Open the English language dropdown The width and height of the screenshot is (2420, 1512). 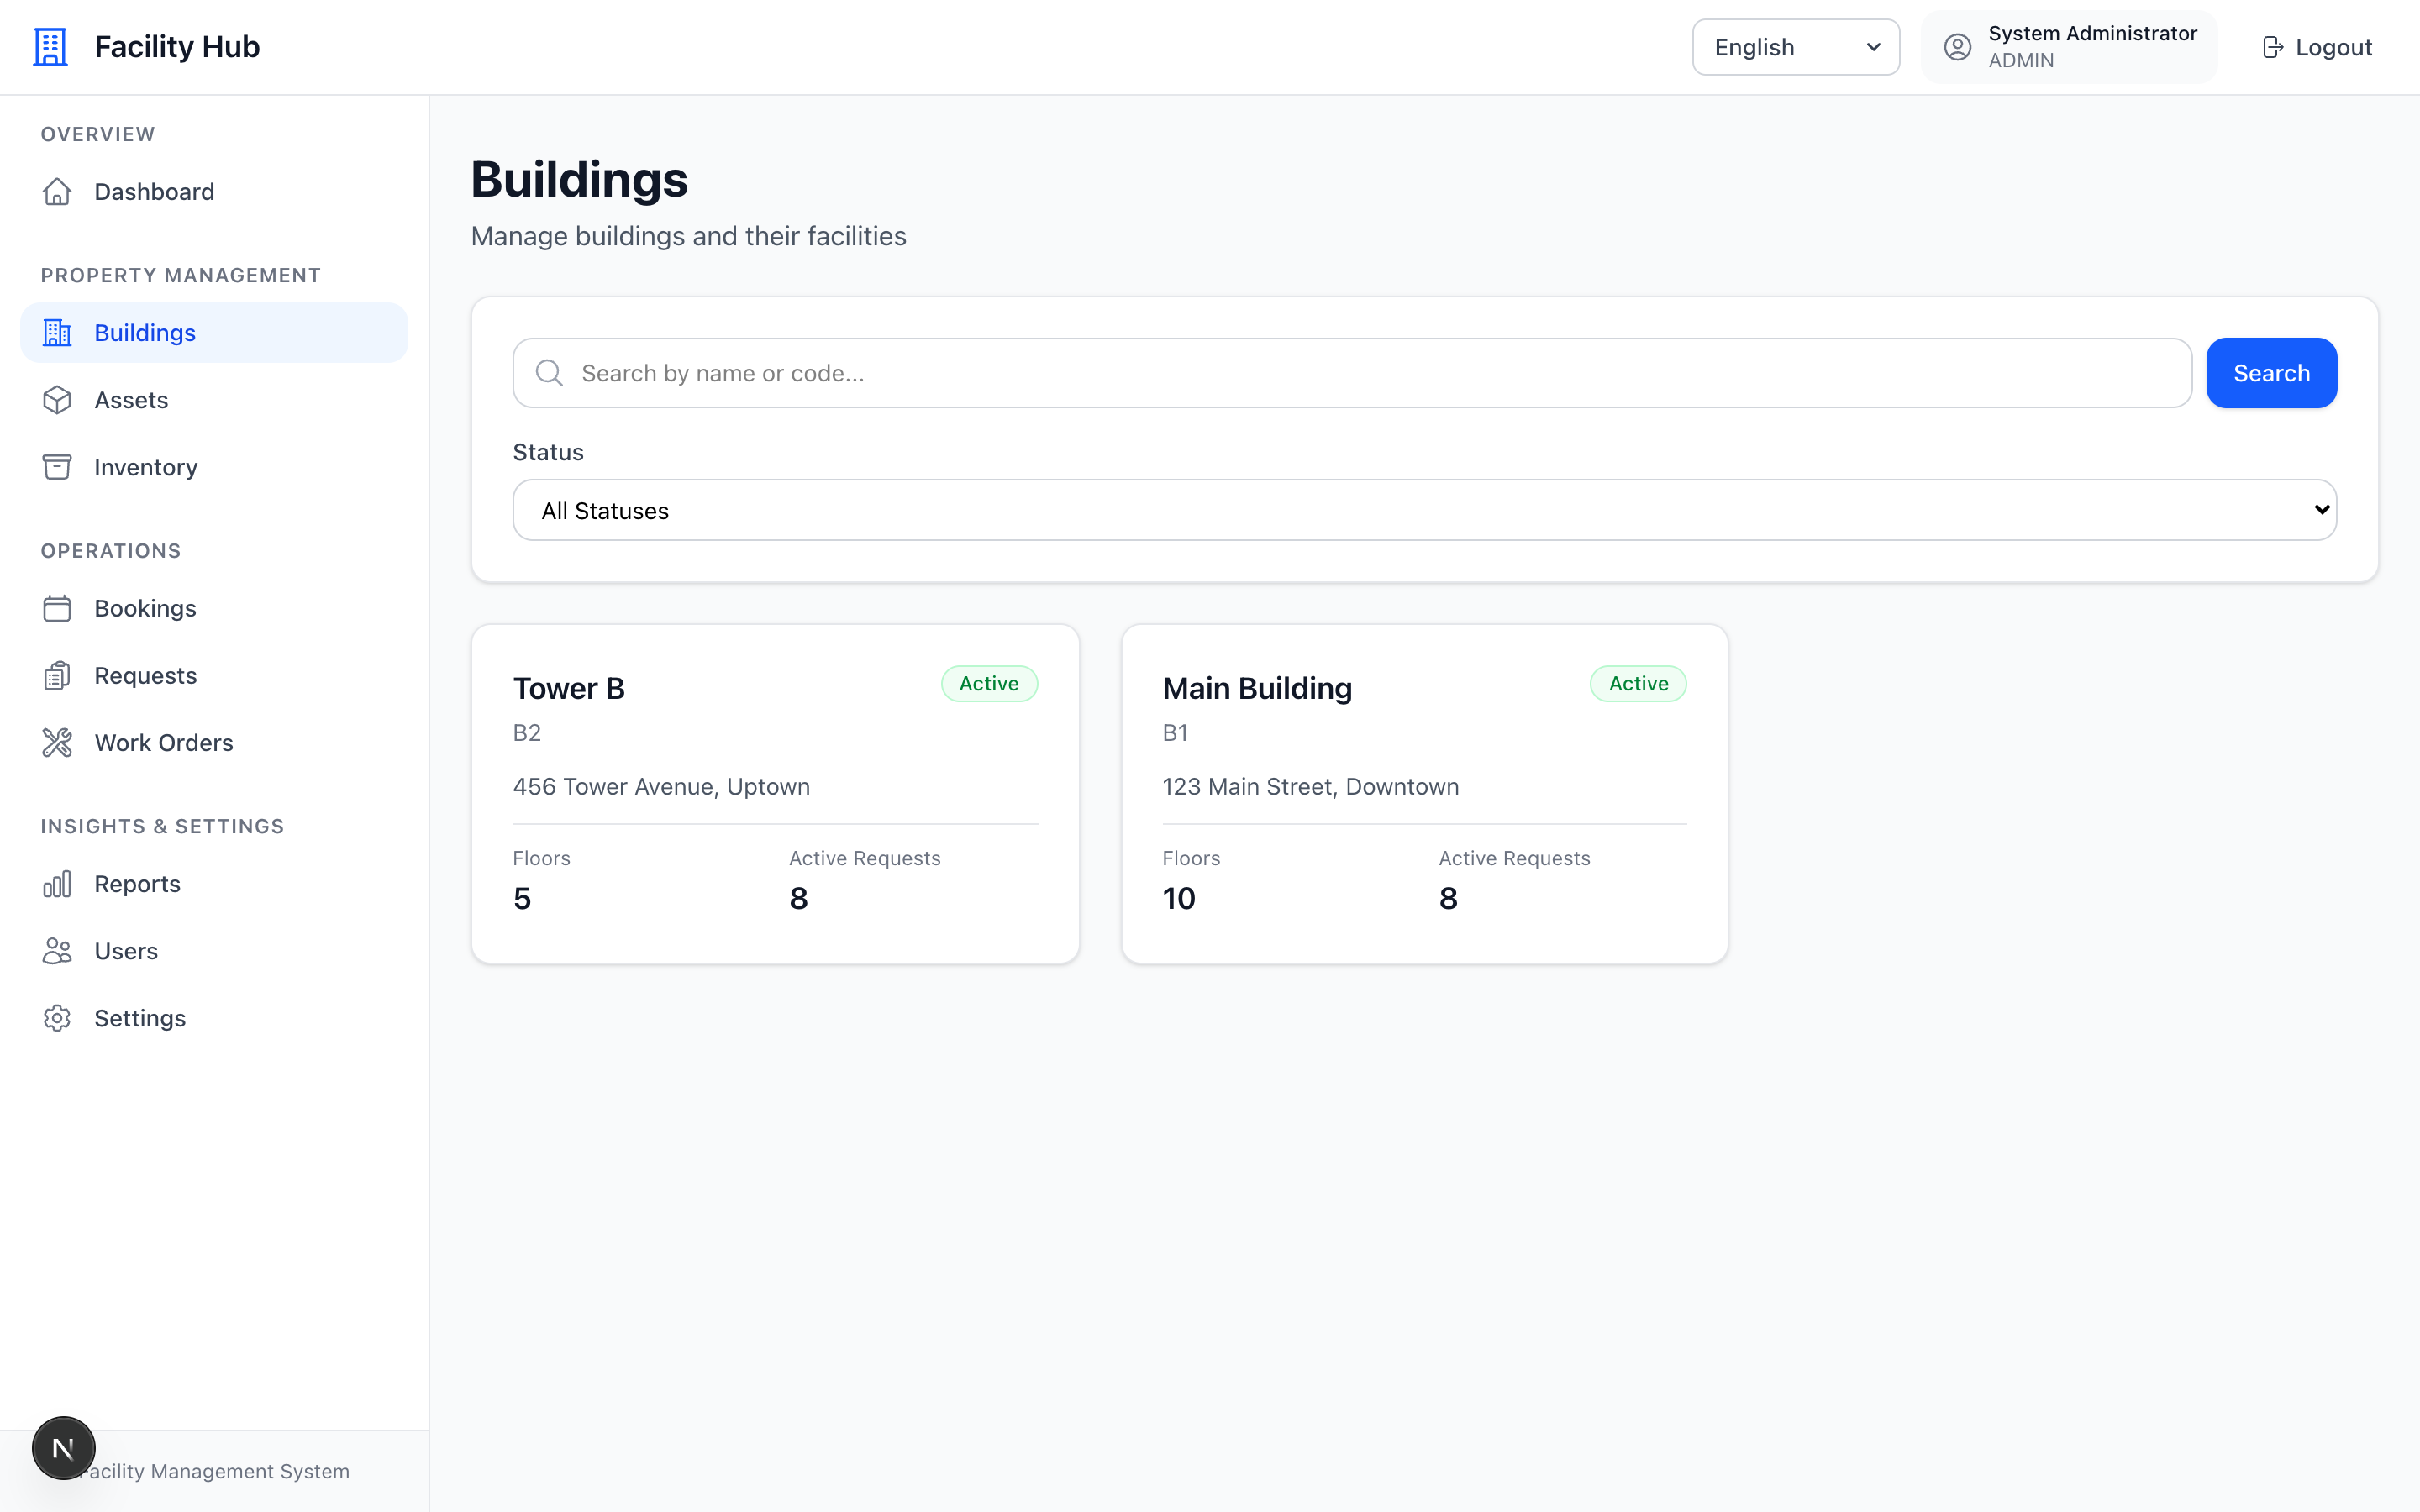tap(1795, 47)
